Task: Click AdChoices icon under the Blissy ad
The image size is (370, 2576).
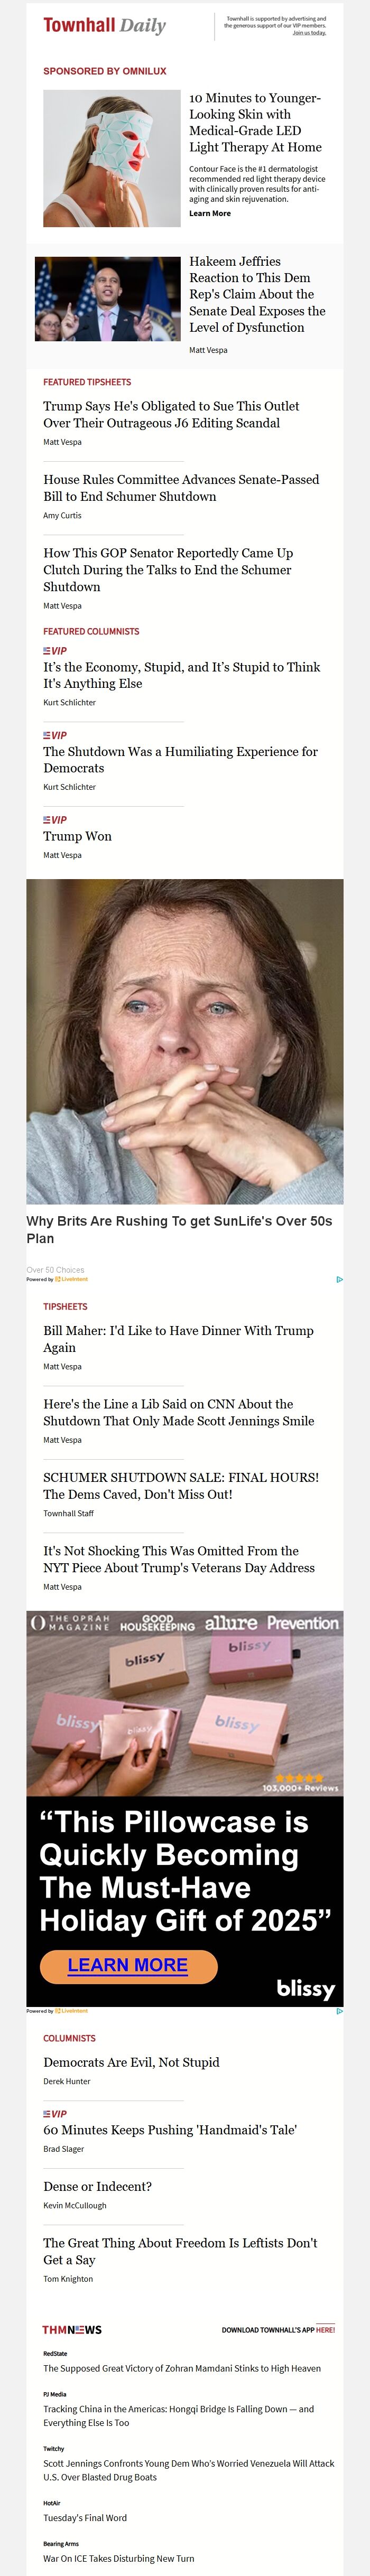Action: 339,2010
